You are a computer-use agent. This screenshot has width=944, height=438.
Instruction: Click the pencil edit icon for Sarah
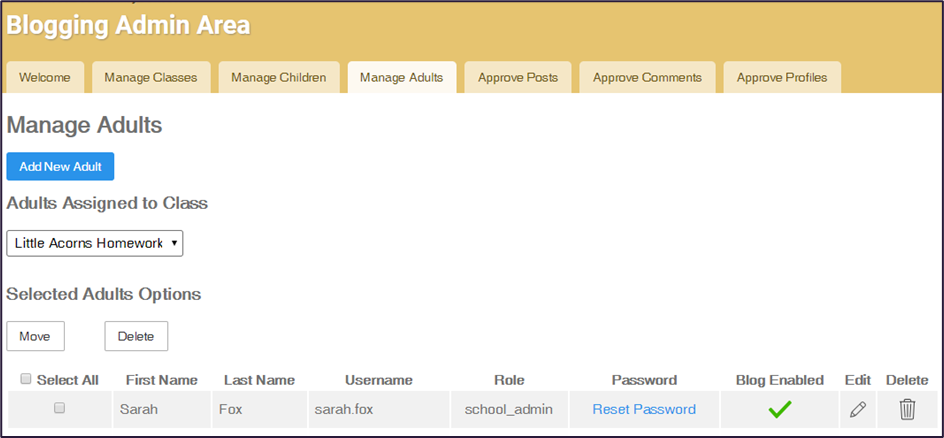857,409
